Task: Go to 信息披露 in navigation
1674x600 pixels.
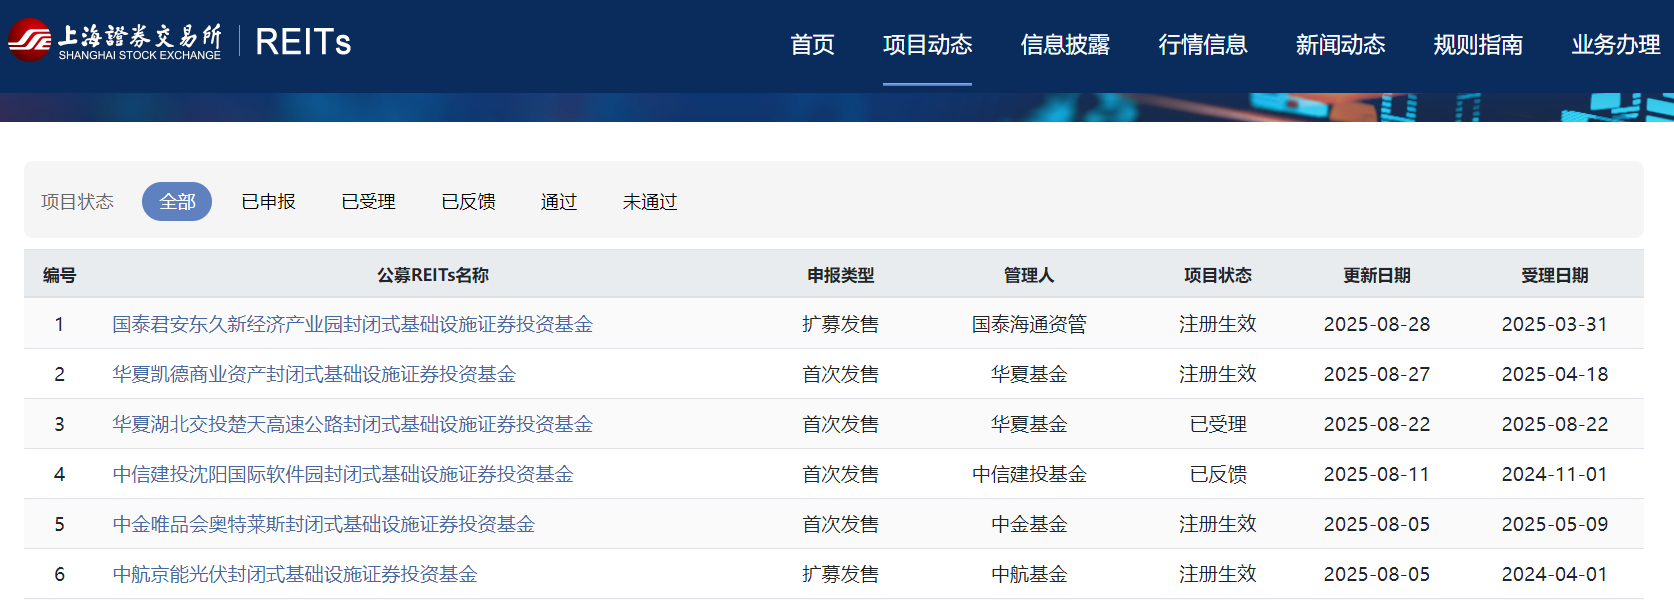Action: coord(1065,45)
